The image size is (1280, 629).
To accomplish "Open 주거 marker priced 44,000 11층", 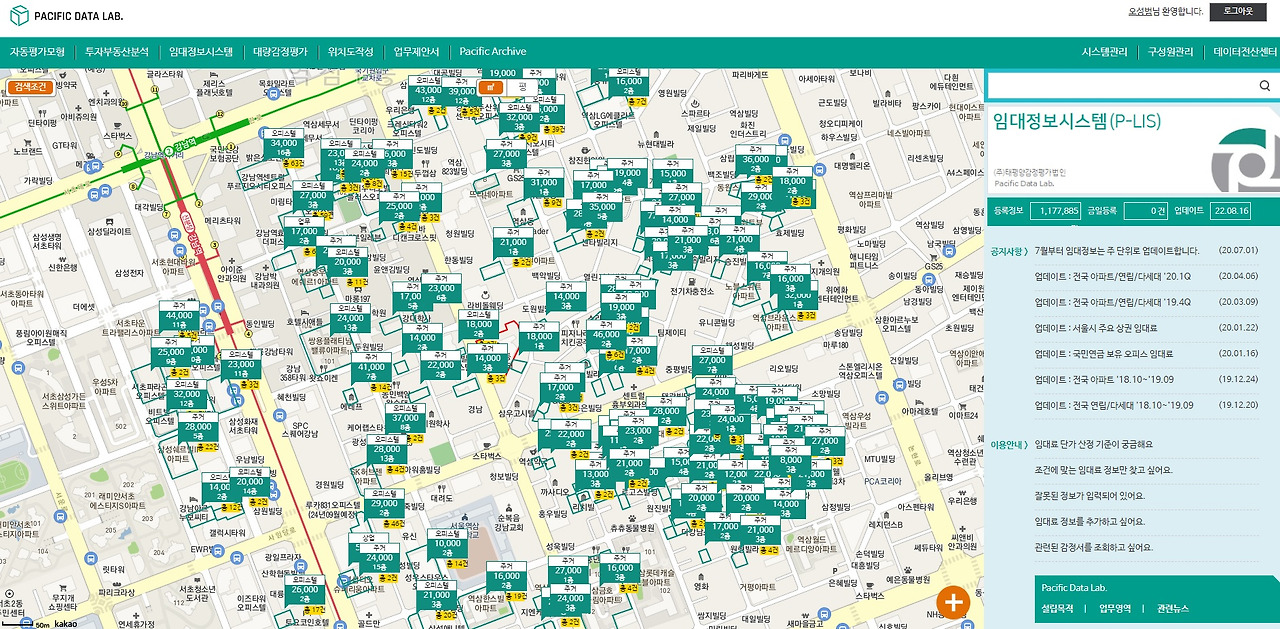I will (179, 313).
